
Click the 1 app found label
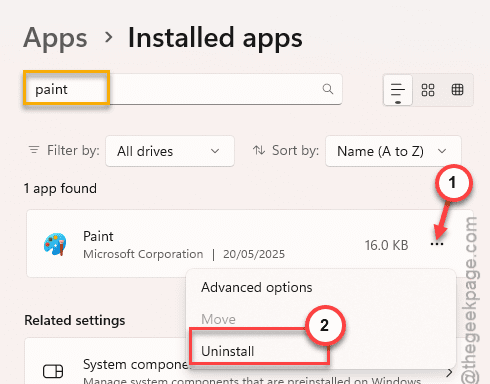[60, 188]
